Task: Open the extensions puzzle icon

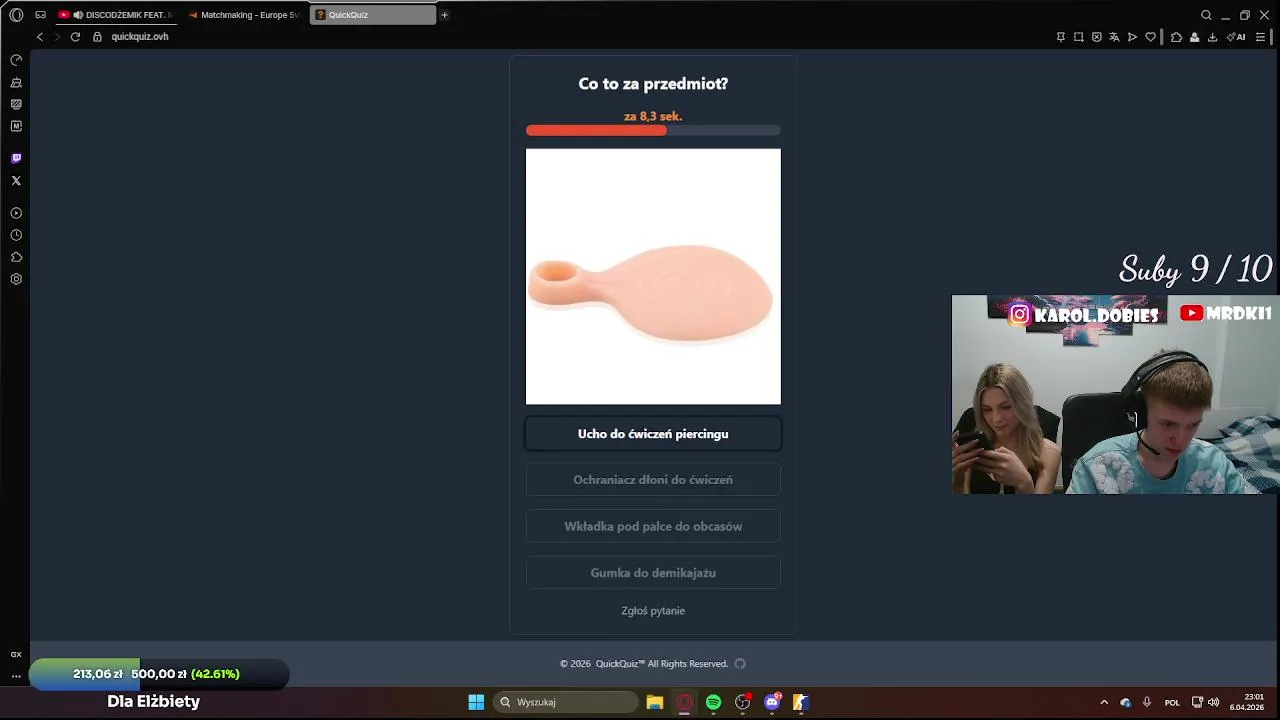Action: (1176, 37)
